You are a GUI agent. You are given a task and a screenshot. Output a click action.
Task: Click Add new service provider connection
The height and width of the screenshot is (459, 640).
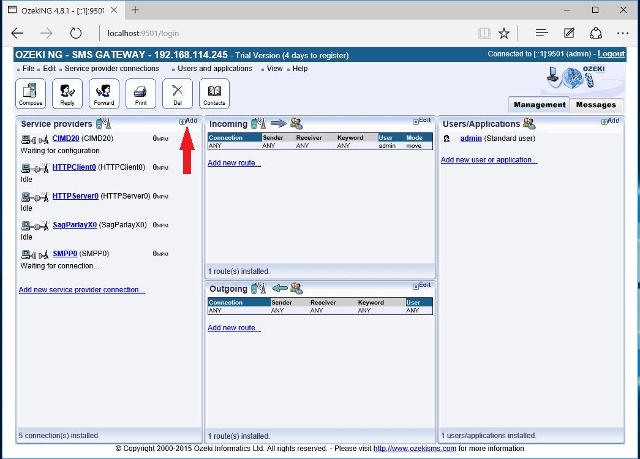pyautogui.click(x=81, y=290)
